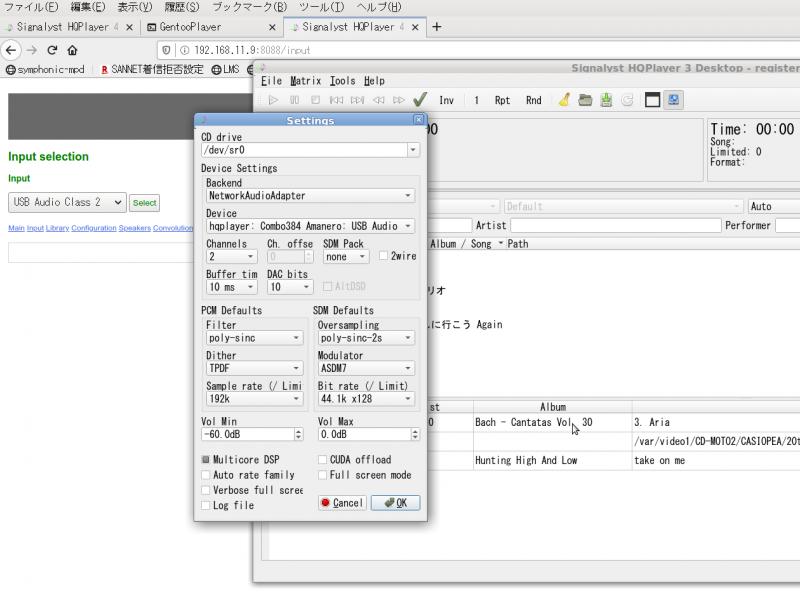Click the Play button in HQPlayer toolbar
The image size is (800, 612).
(273, 100)
